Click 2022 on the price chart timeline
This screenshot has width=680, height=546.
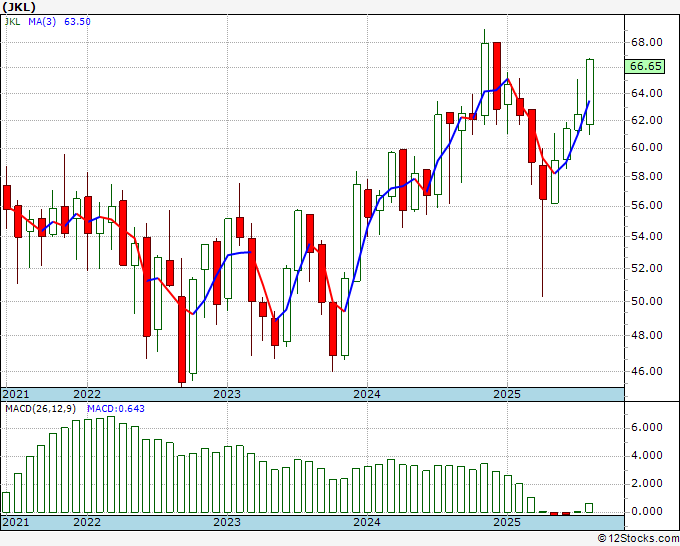point(87,394)
